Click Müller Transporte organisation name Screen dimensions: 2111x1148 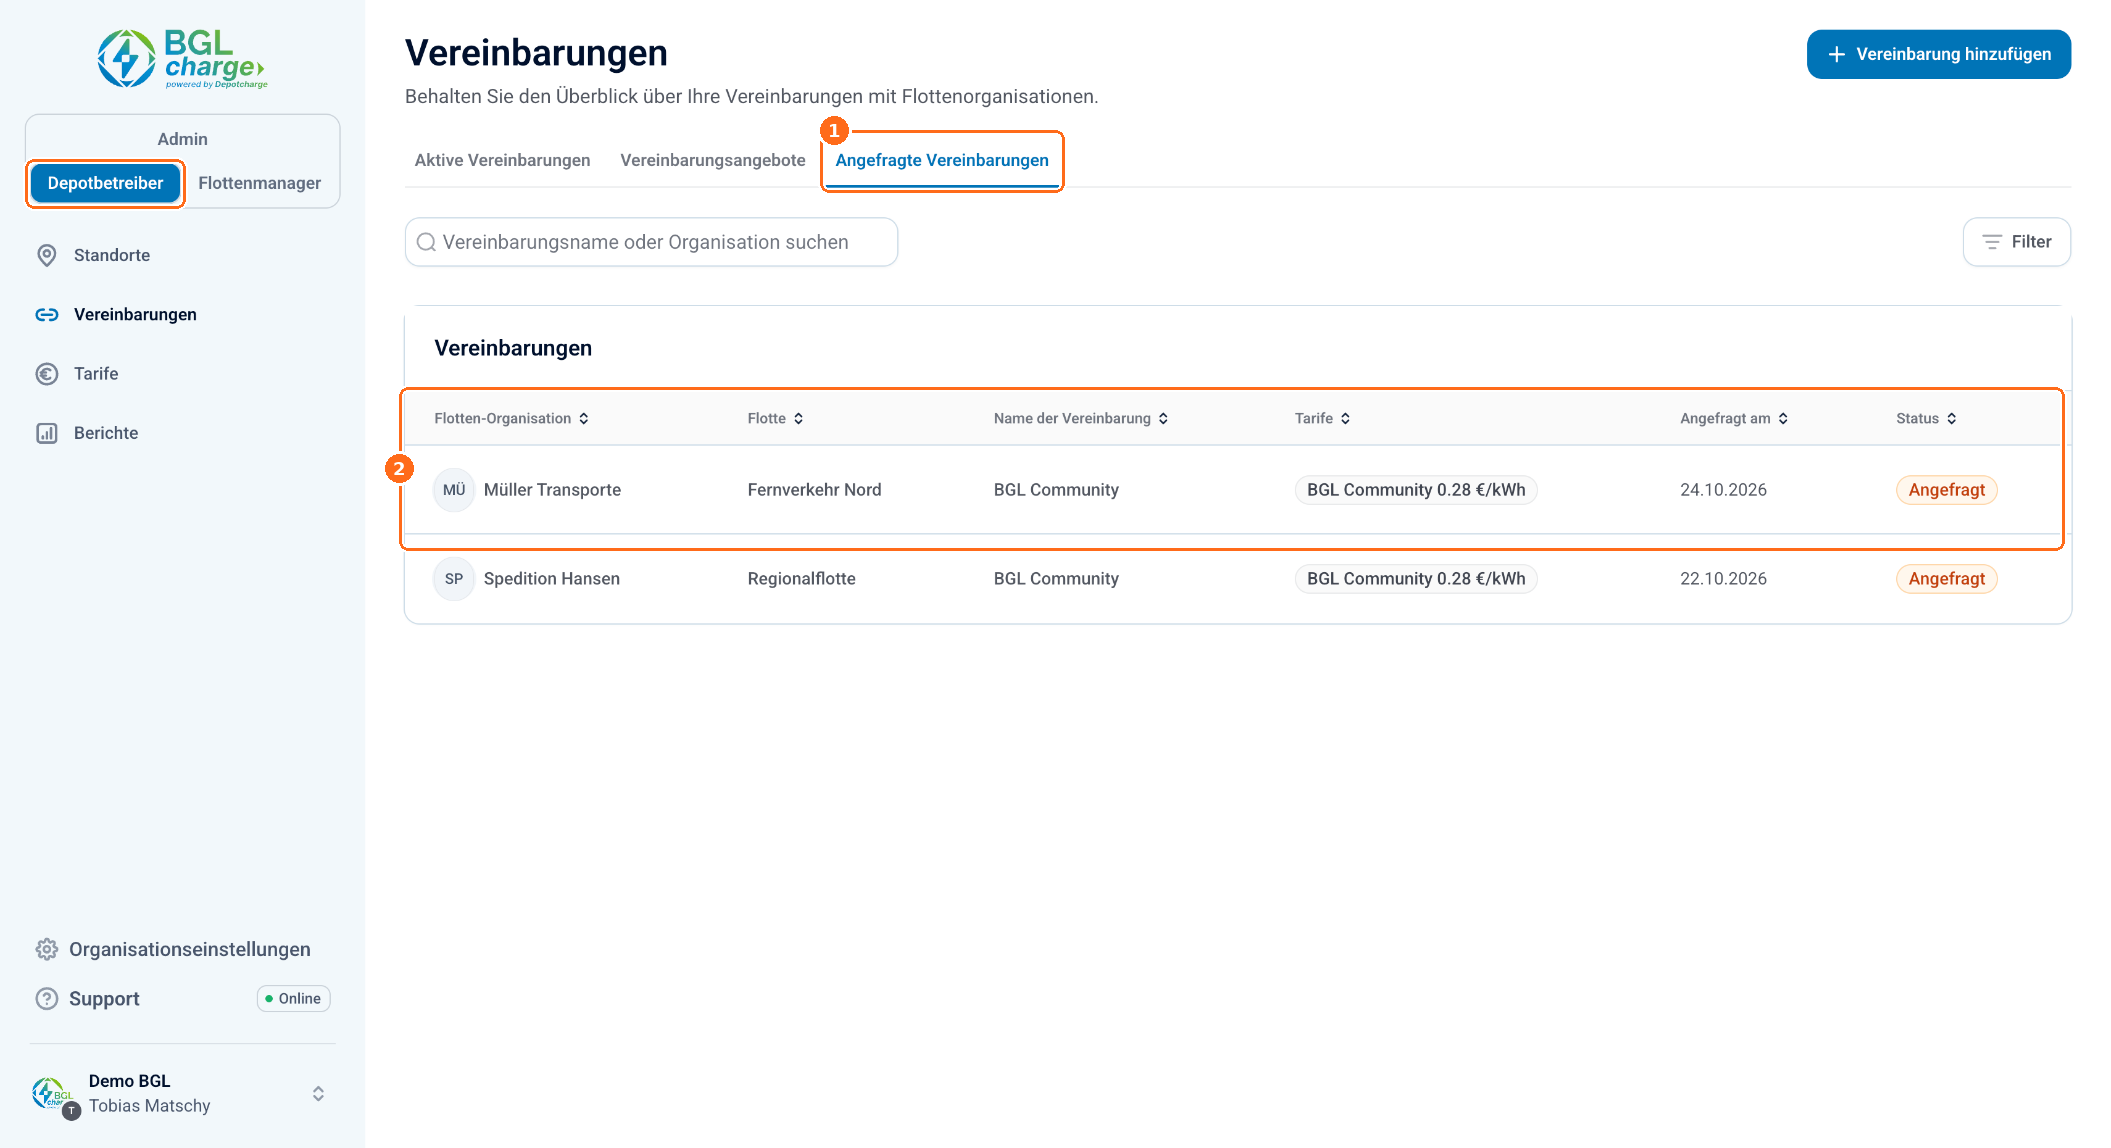click(552, 490)
